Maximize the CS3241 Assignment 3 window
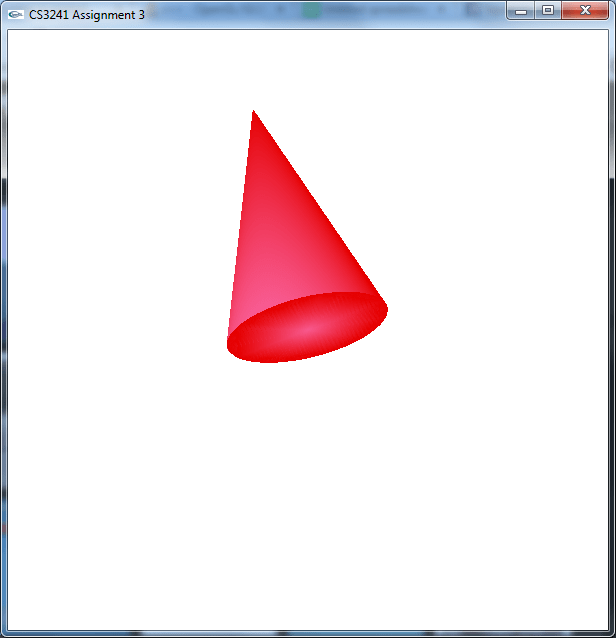This screenshot has width=616, height=638. (x=548, y=11)
